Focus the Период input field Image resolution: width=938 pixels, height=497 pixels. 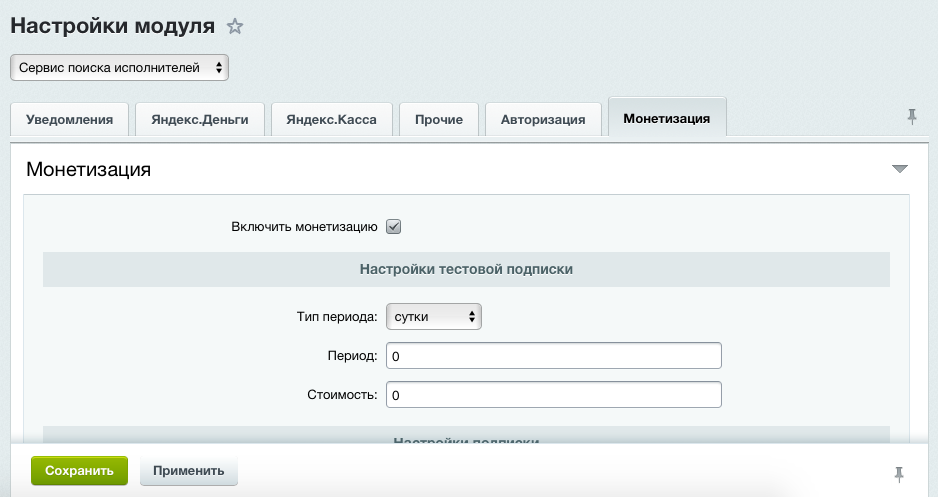(554, 356)
